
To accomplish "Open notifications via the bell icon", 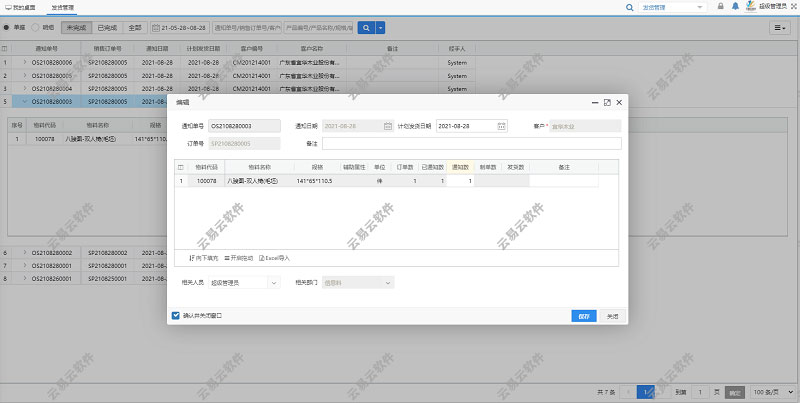I will [735, 6].
